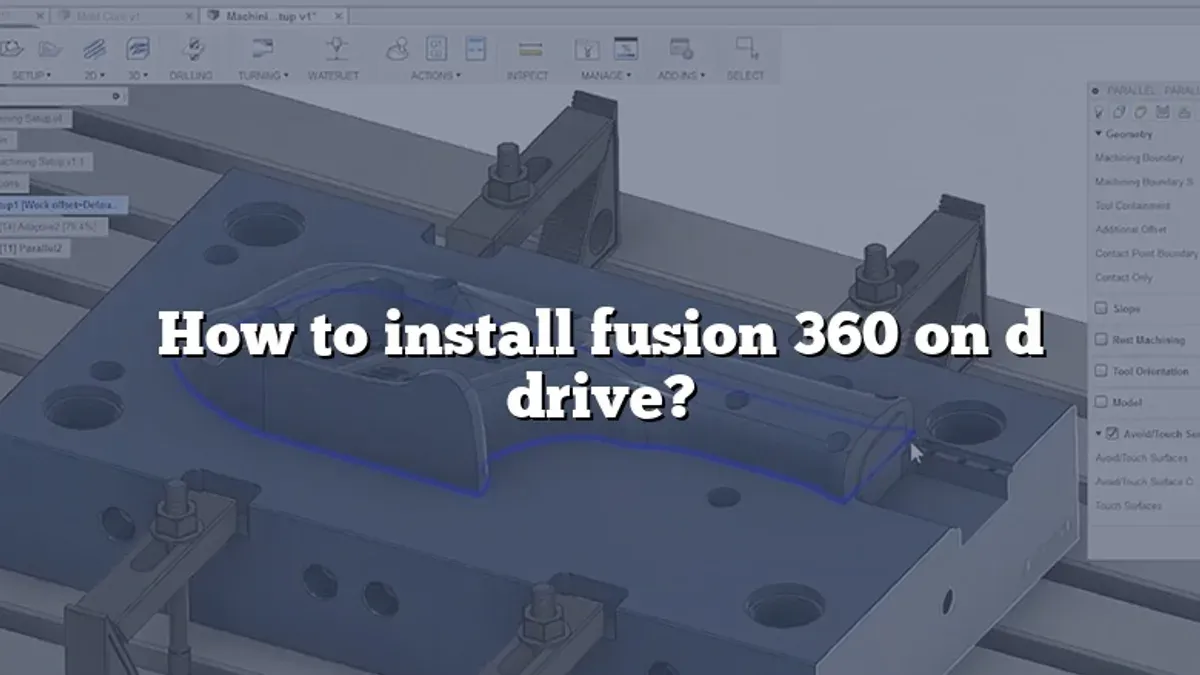
Task: Close the Mold Core v1 tab
Action: (x=189, y=16)
